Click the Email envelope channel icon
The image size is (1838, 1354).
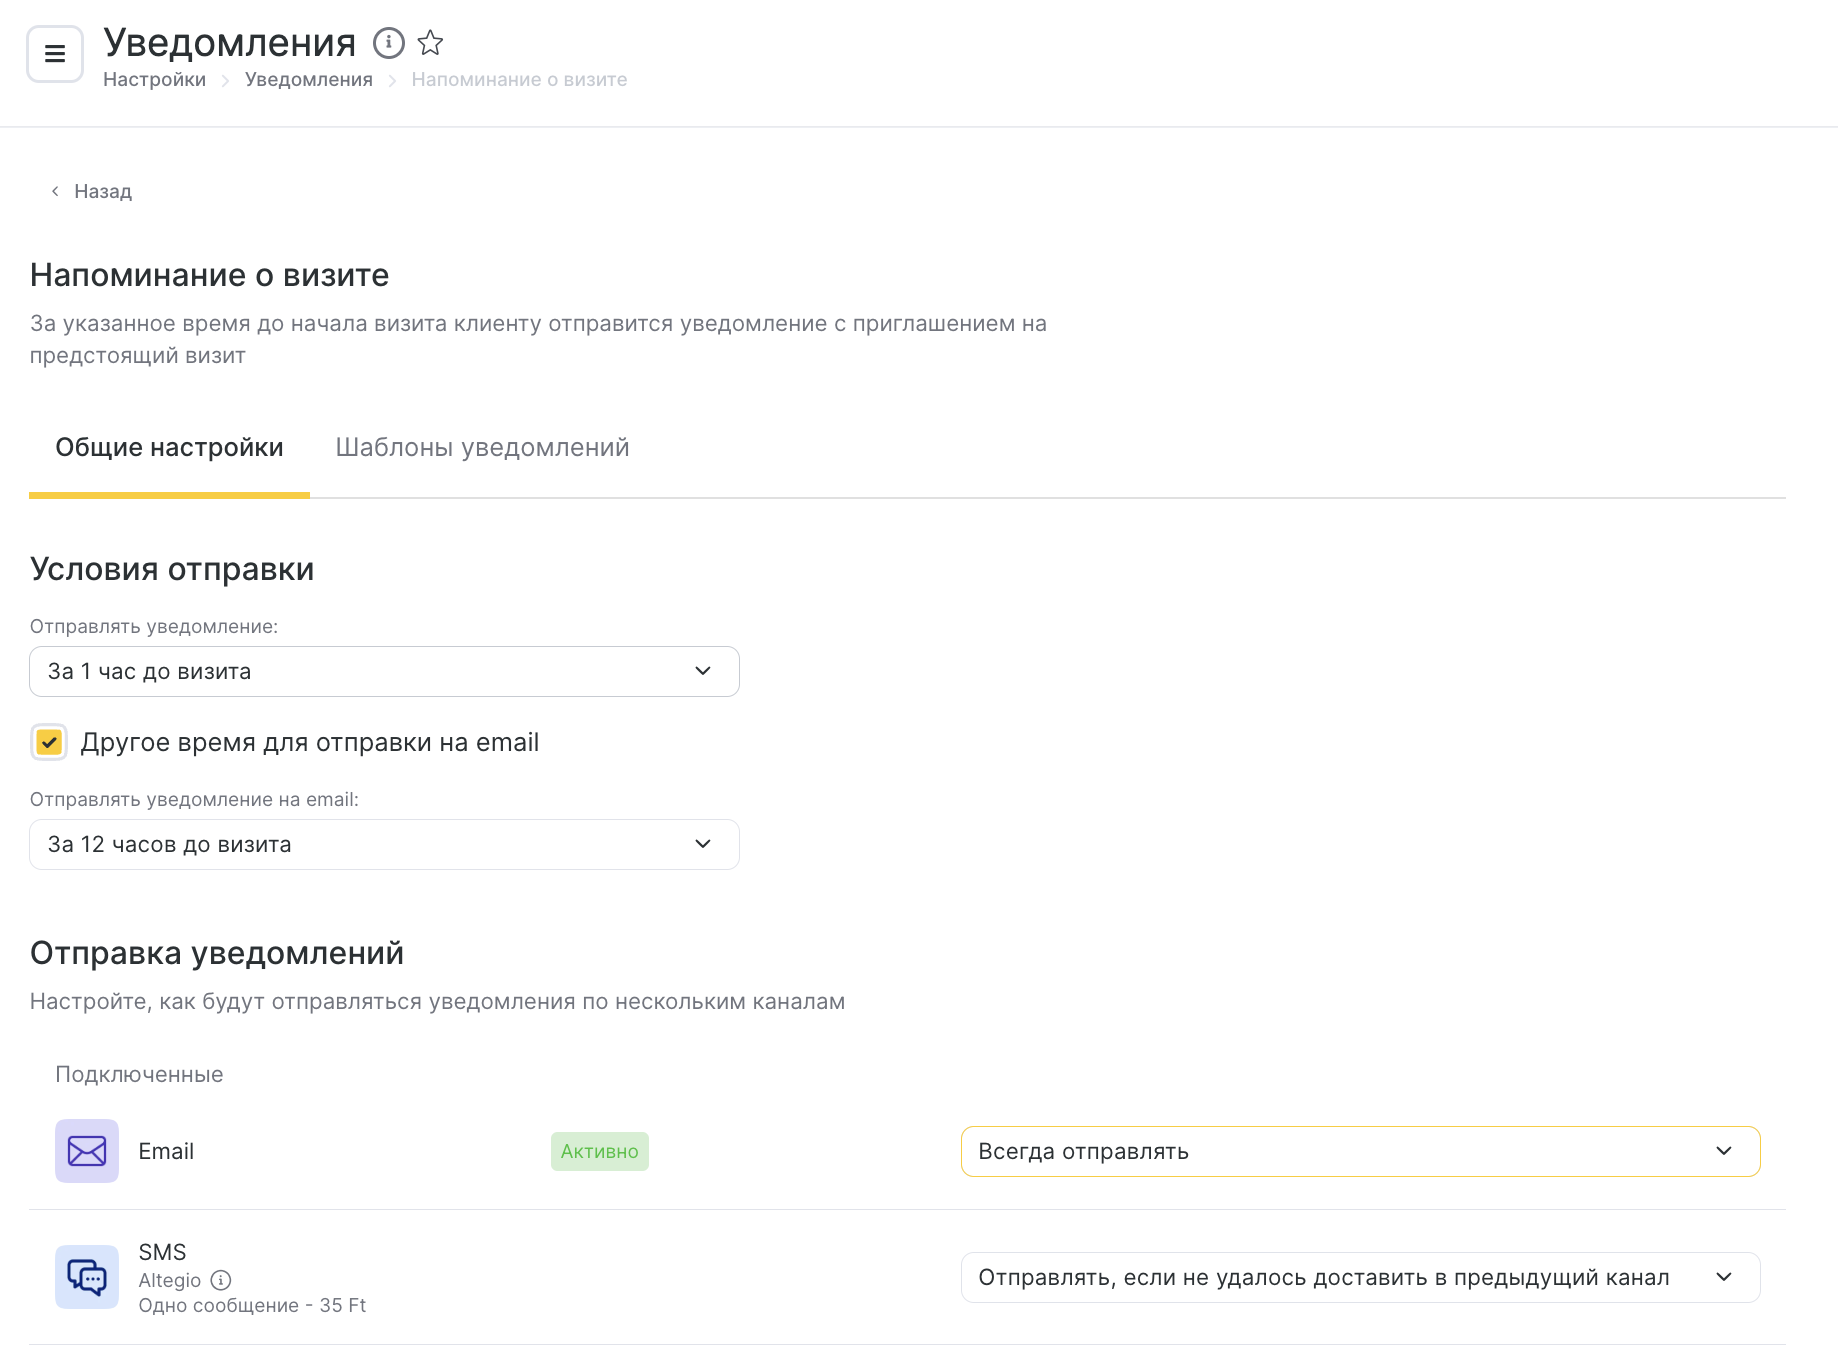coord(87,1151)
